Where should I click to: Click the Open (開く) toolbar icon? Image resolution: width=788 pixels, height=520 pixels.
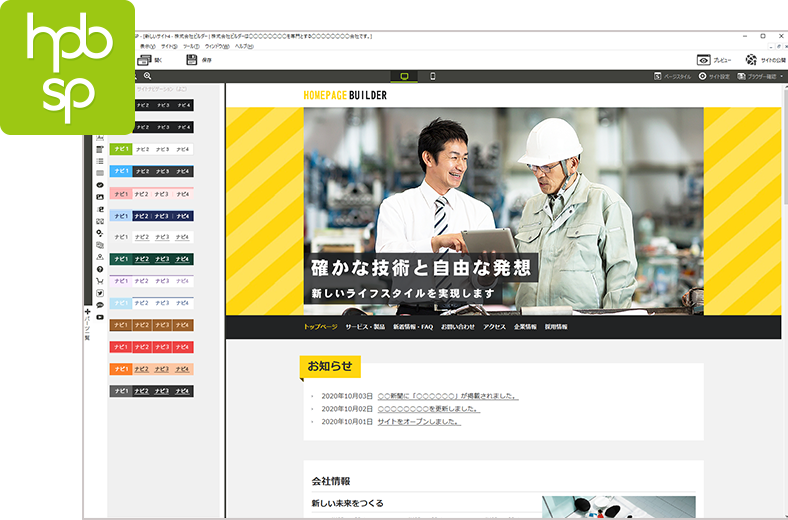click(x=144, y=60)
